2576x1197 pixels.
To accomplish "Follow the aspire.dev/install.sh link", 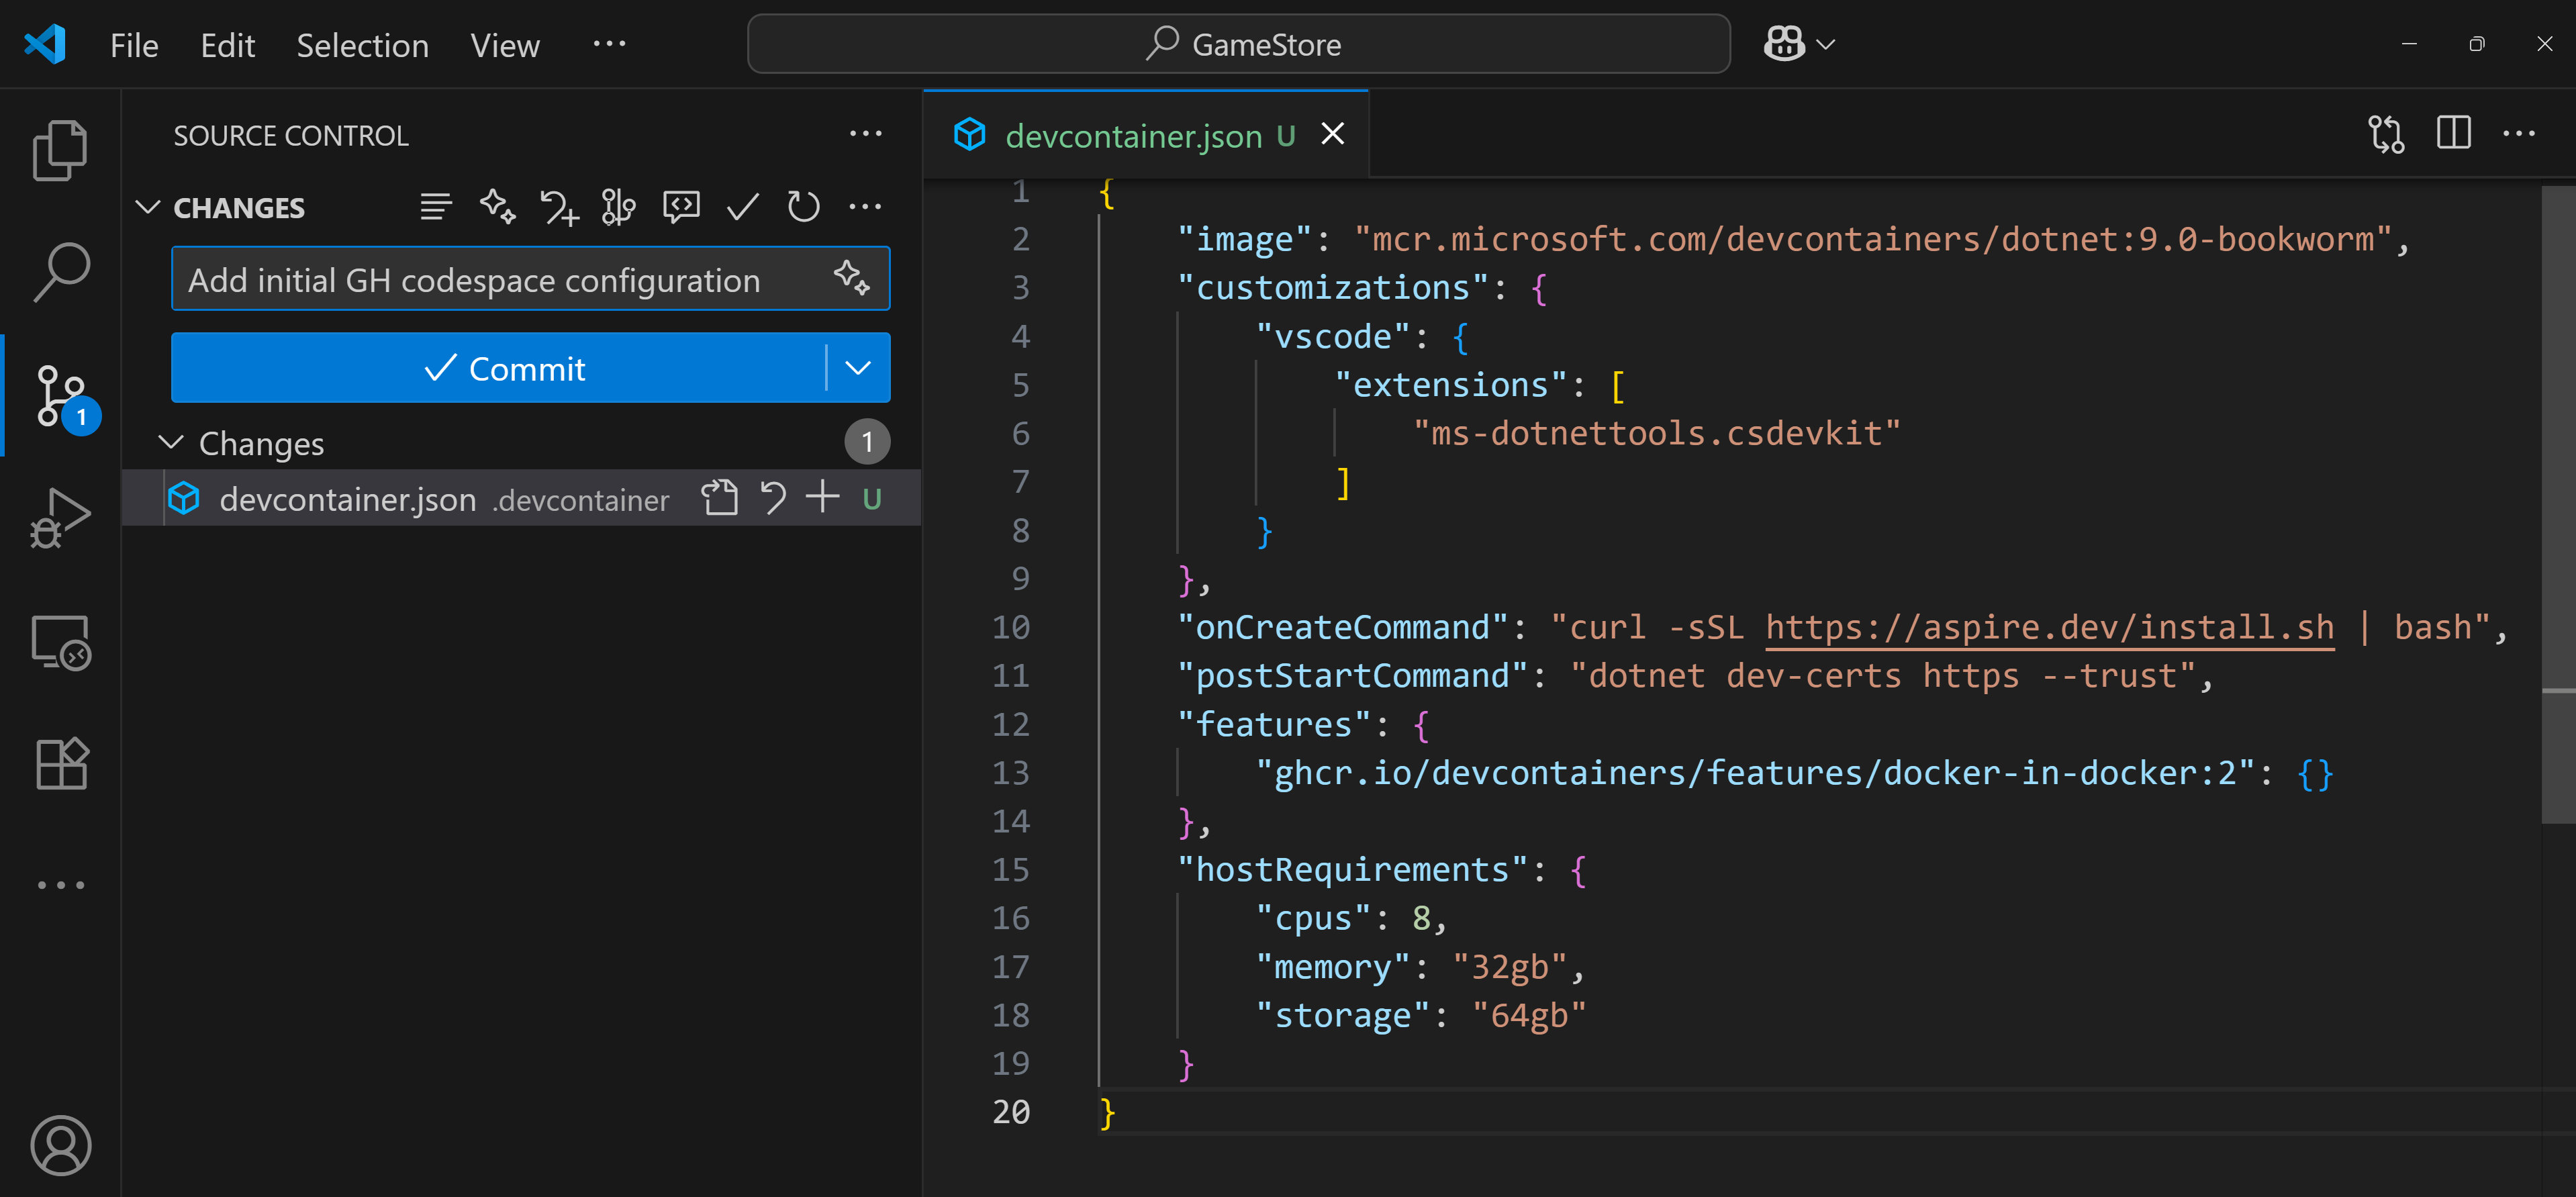I will [x=2050, y=627].
